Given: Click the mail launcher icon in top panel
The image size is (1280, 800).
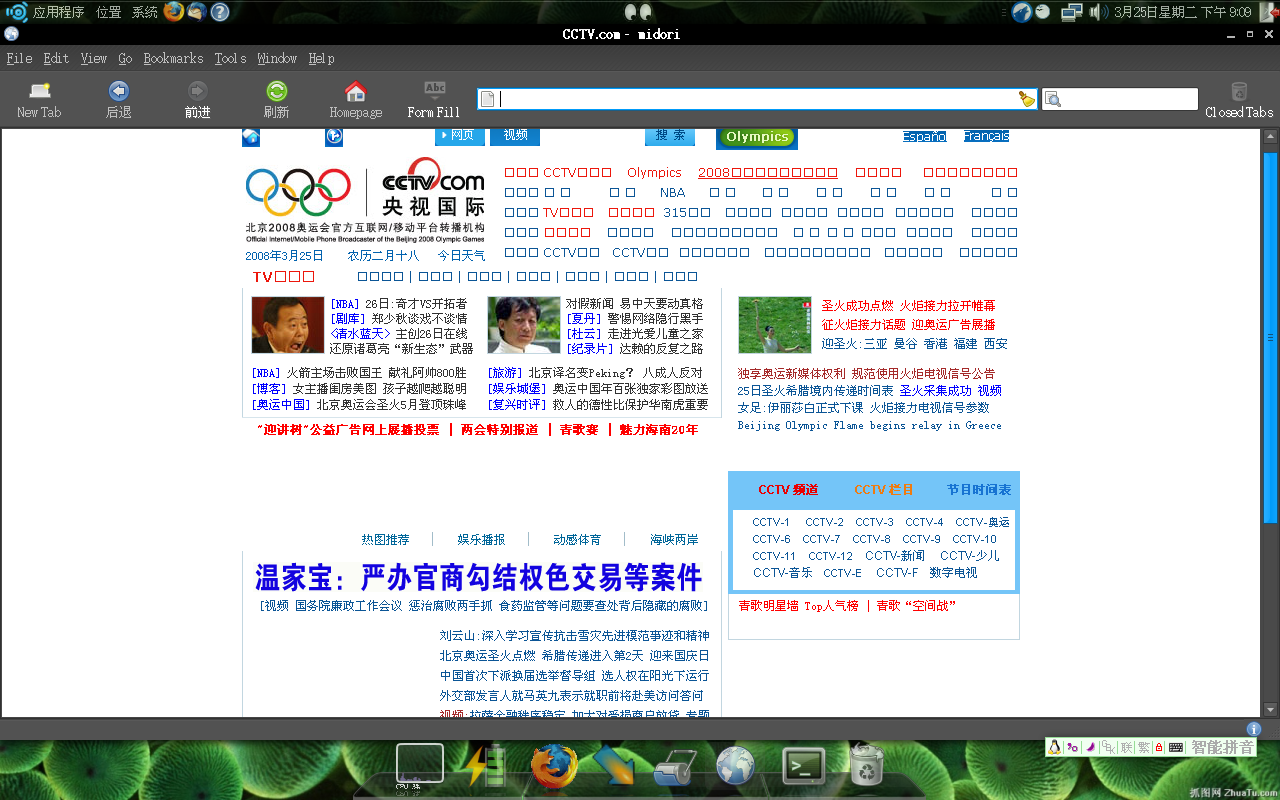Looking at the screenshot, I should (x=197, y=11).
